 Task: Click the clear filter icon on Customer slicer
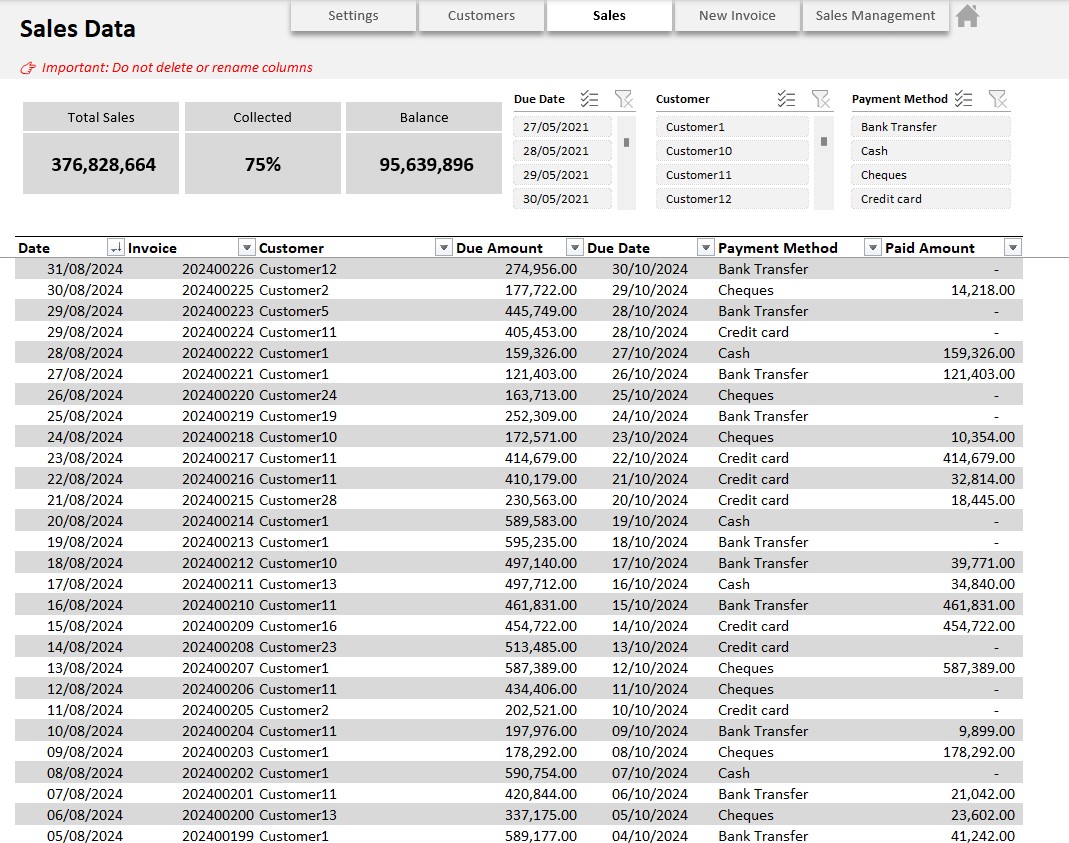click(x=822, y=99)
